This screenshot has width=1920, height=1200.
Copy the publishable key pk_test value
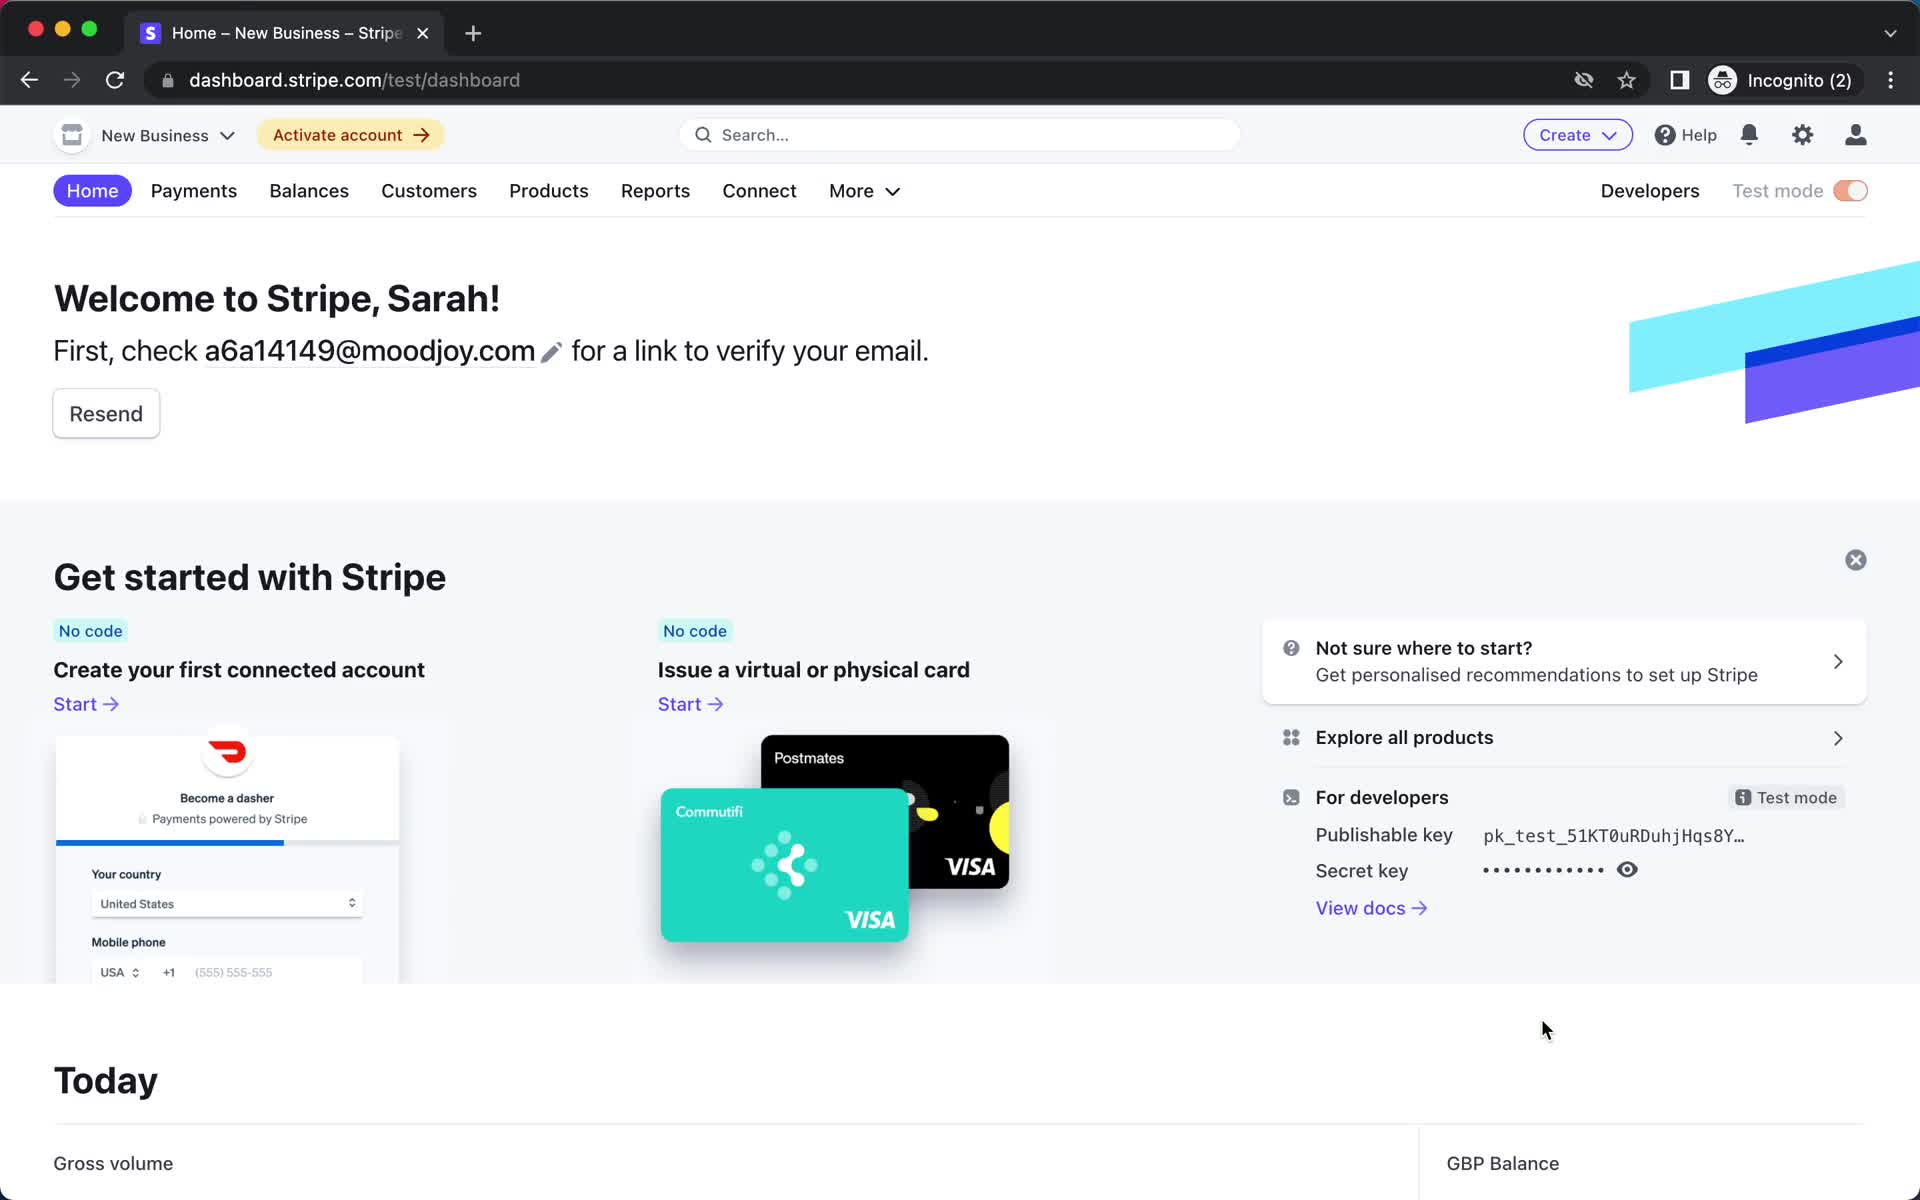1613,836
